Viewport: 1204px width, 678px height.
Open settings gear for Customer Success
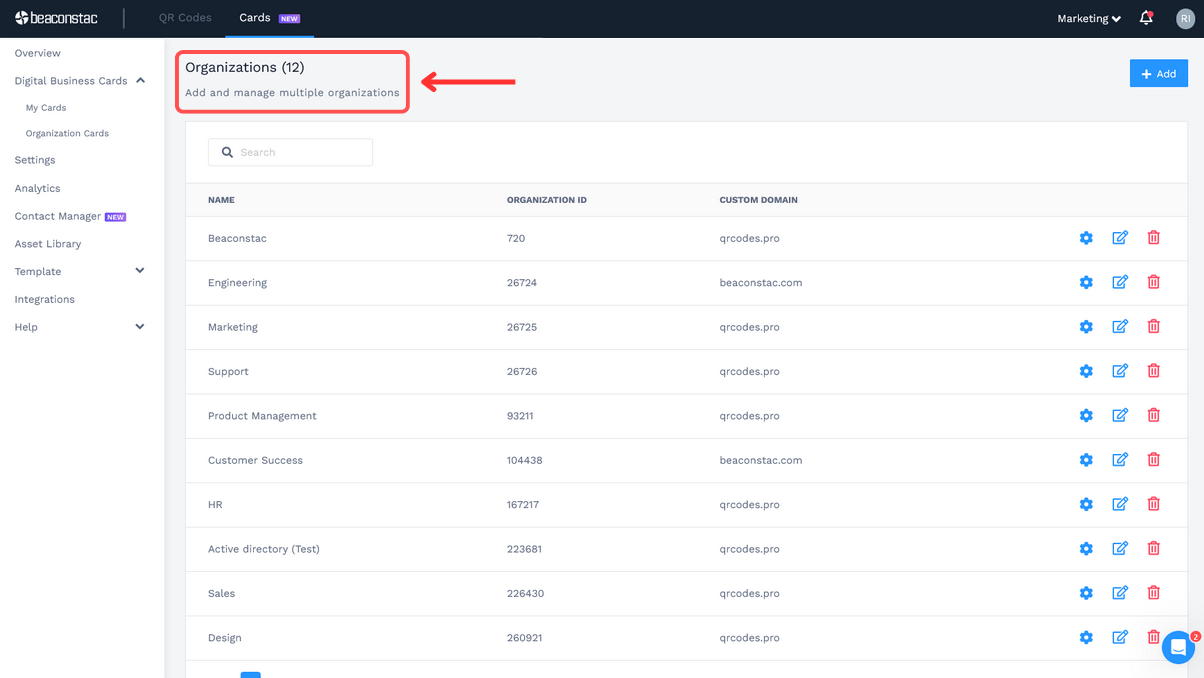coord(1086,460)
